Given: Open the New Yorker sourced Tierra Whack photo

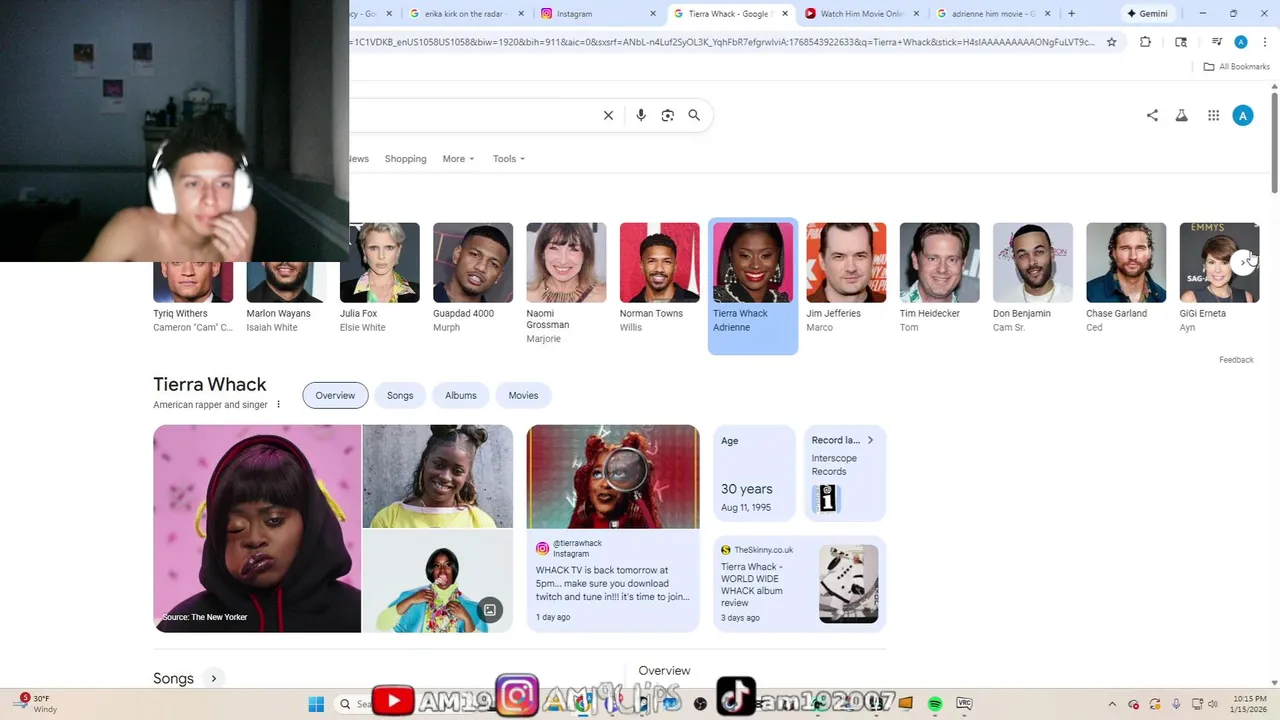Looking at the screenshot, I should tap(257, 529).
